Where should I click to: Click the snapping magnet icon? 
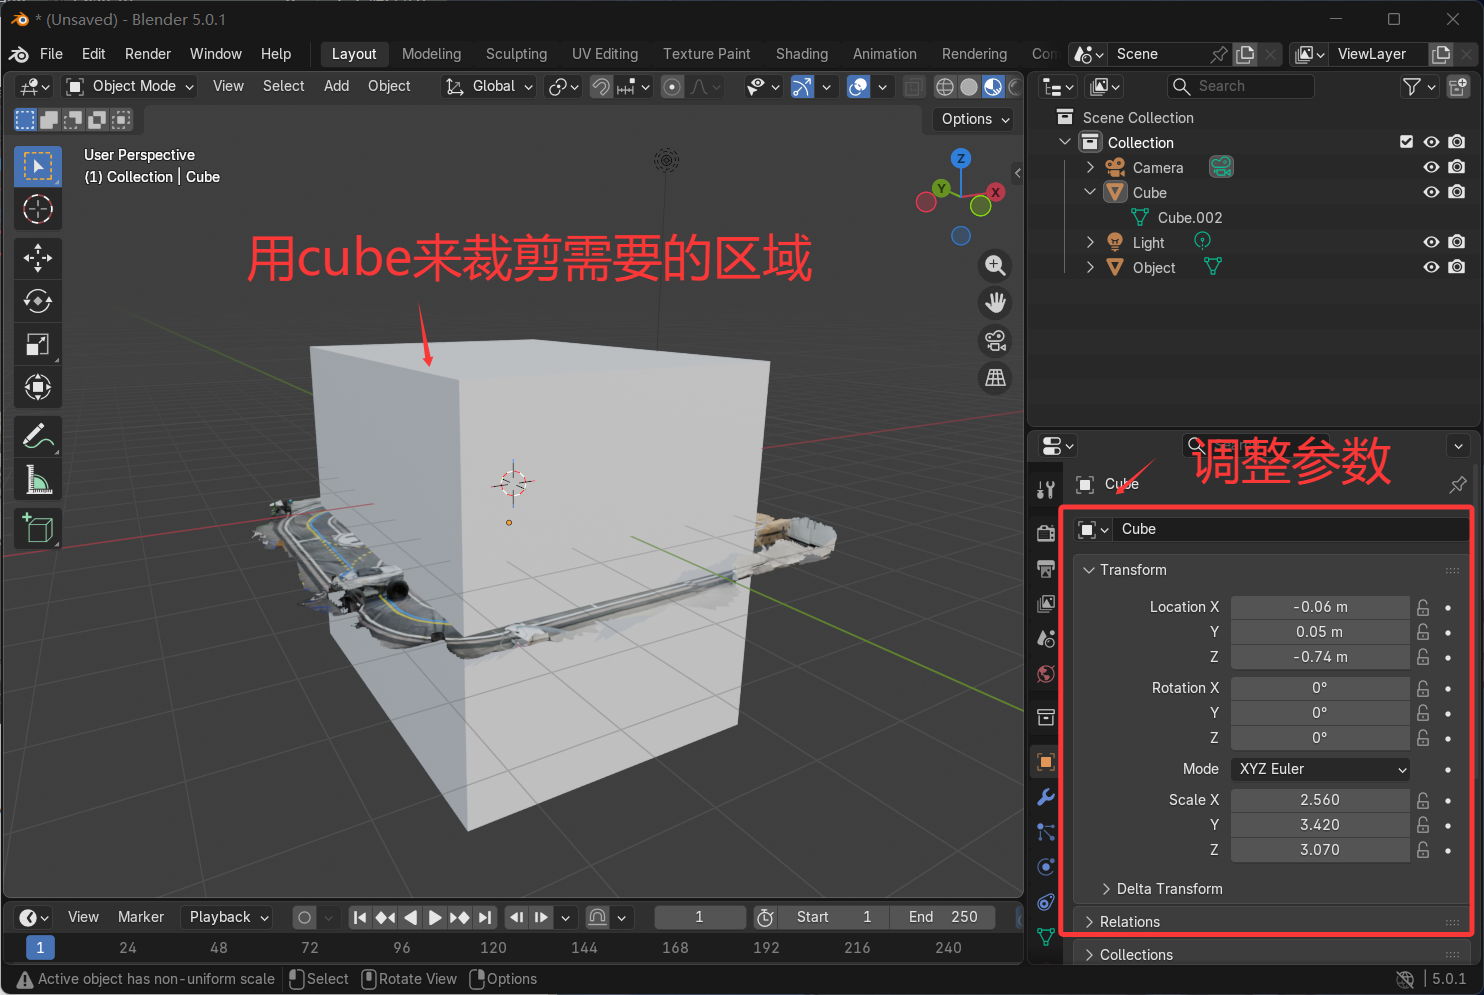coord(600,86)
